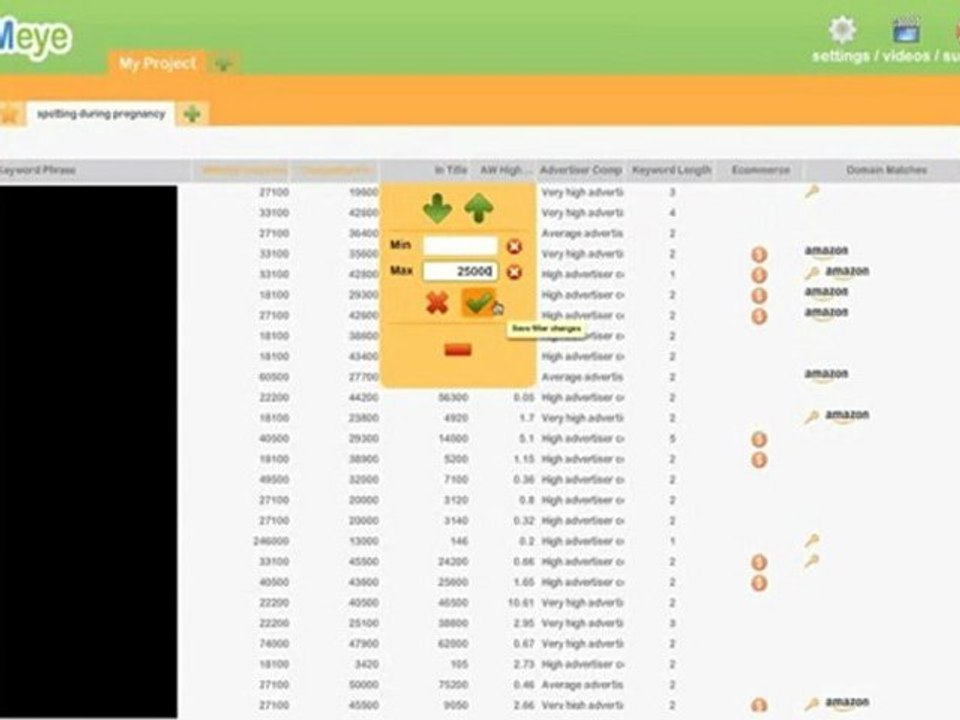Open the videos clapperboard icon

(x=906, y=29)
